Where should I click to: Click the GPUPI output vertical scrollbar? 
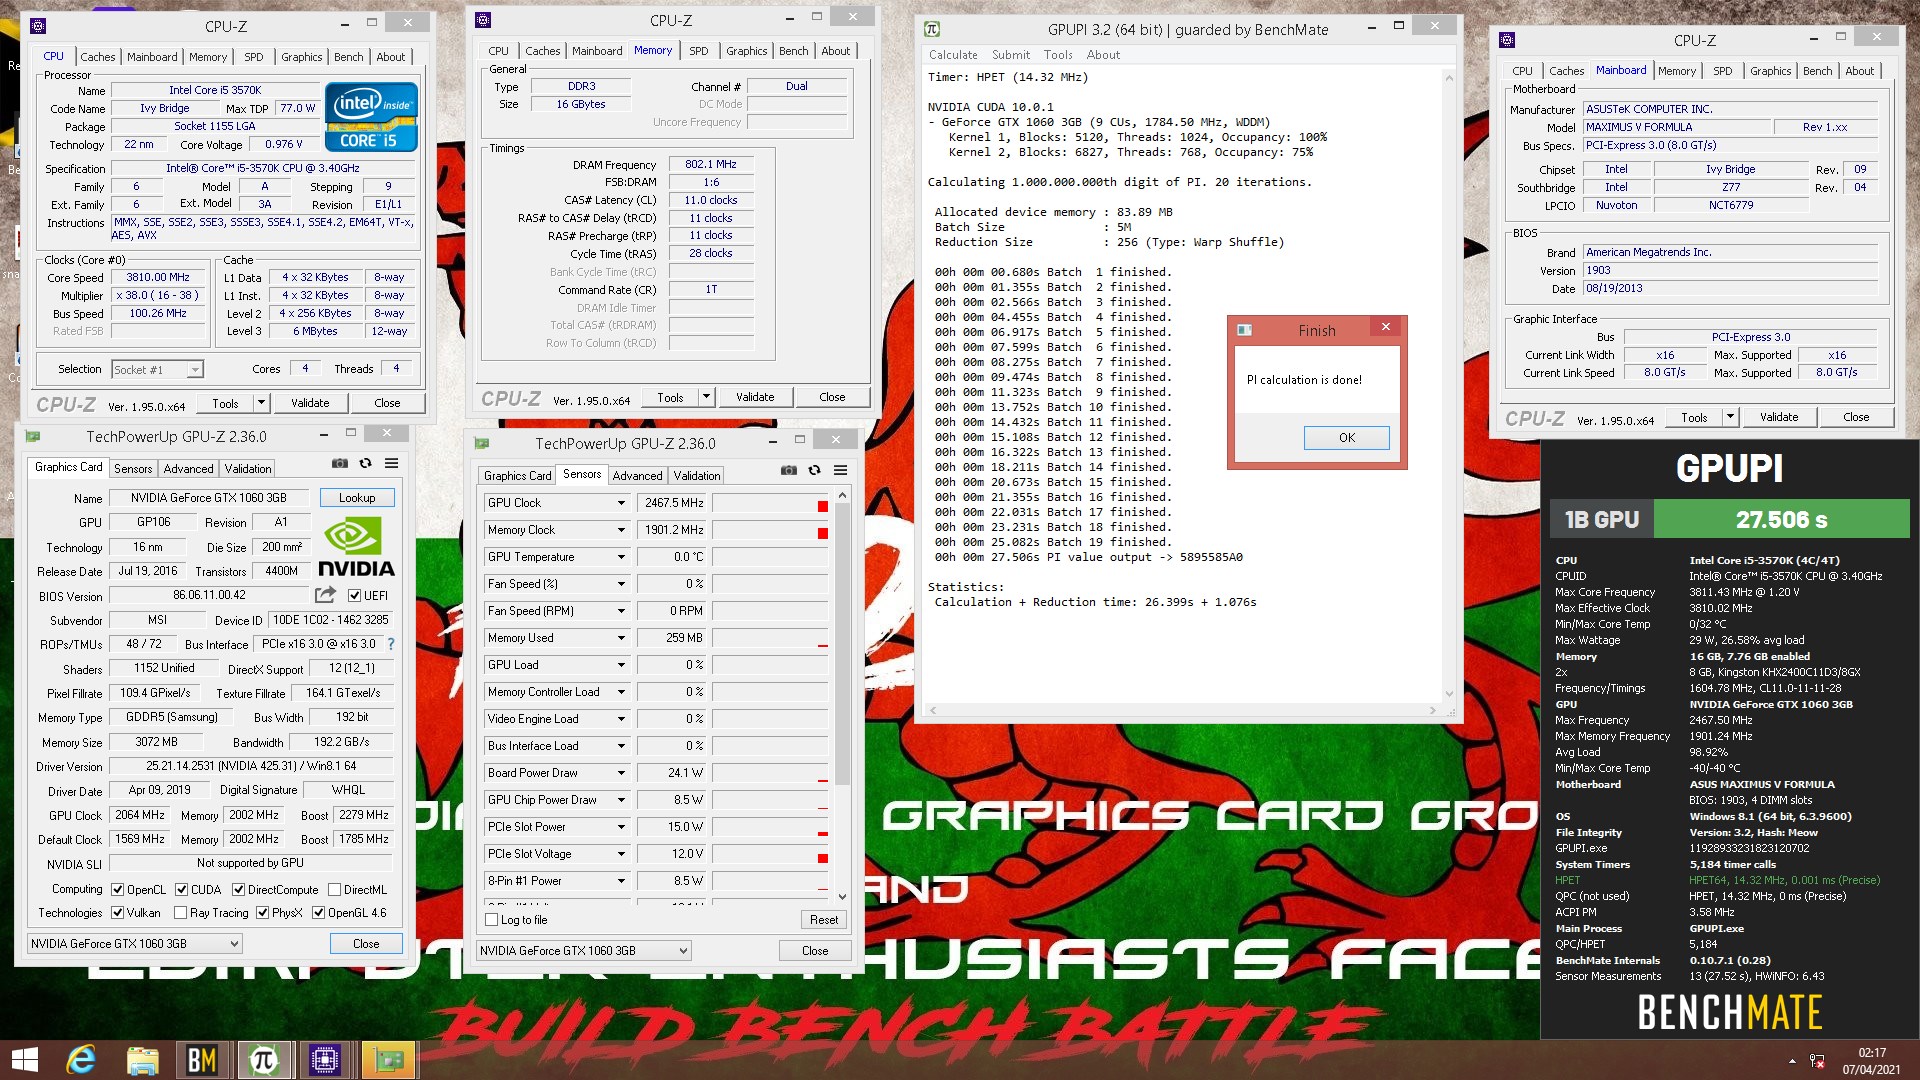[x=1449, y=385]
